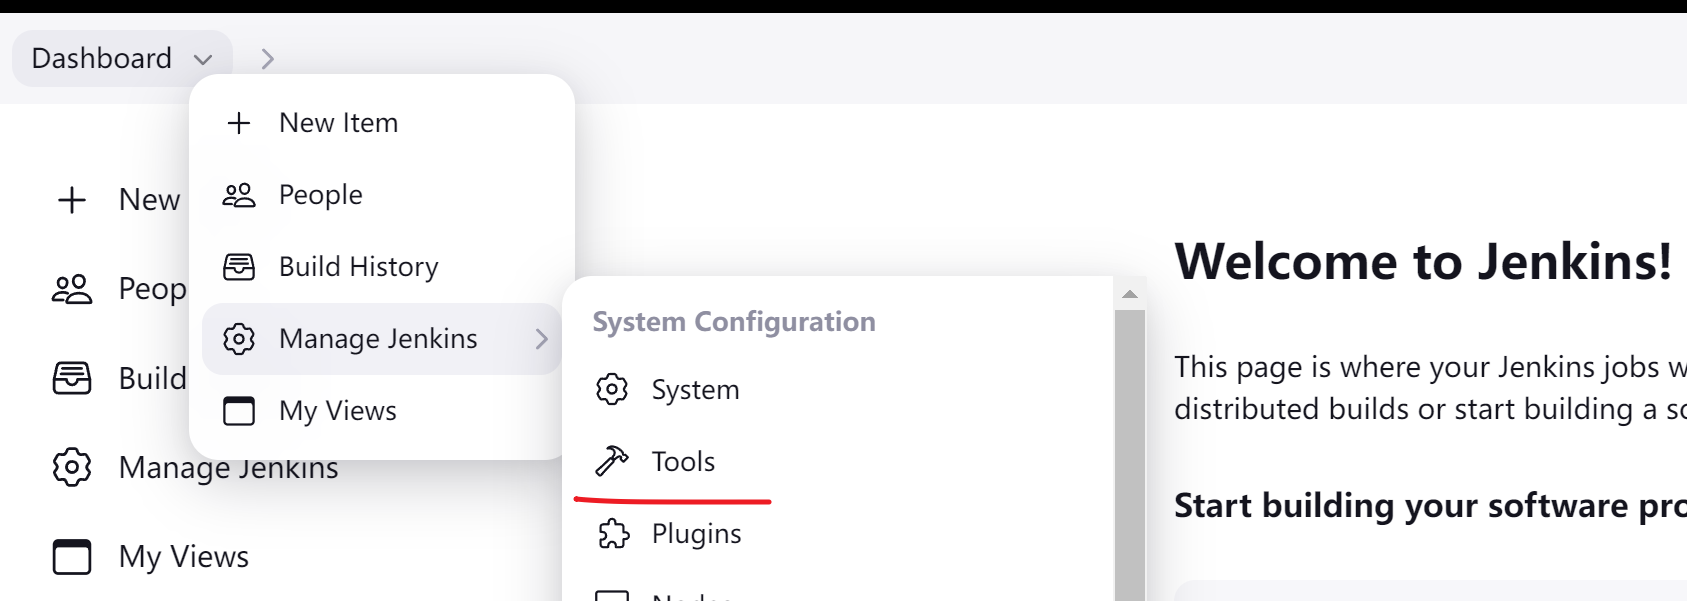Click the submenu scrollbar up arrow

[1130, 294]
